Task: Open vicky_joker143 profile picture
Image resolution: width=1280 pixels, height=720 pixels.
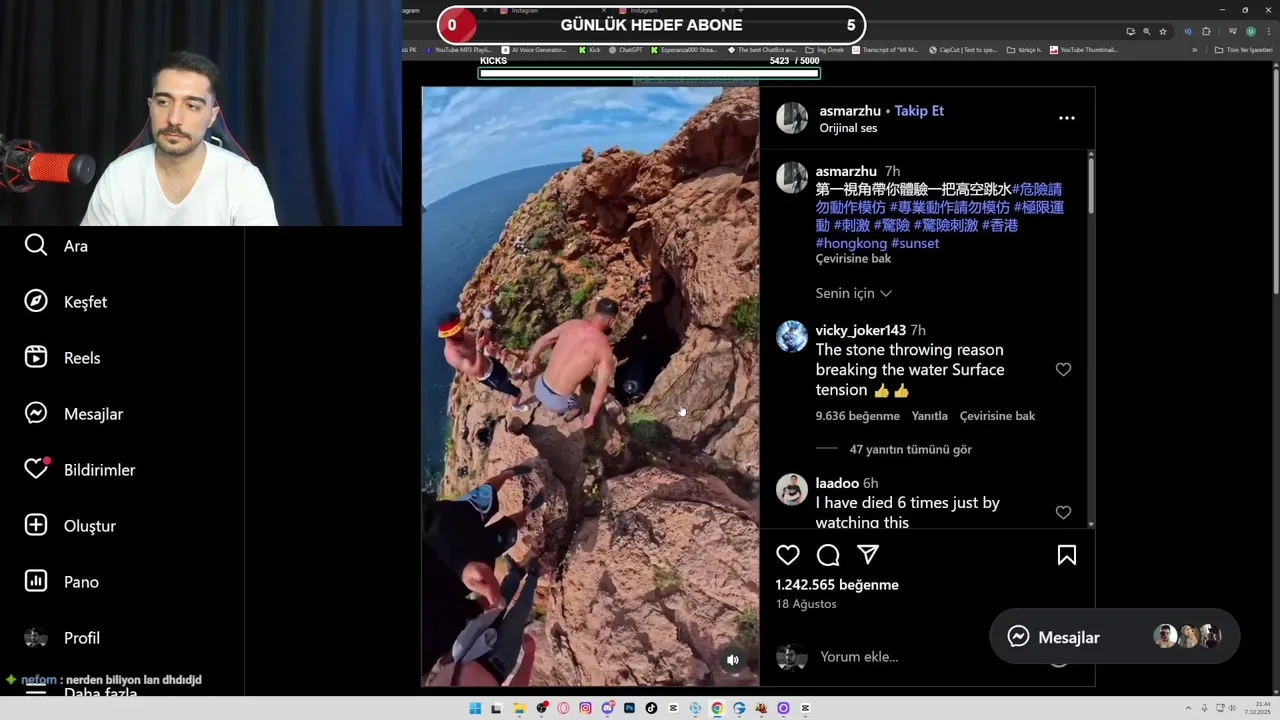Action: click(x=792, y=336)
